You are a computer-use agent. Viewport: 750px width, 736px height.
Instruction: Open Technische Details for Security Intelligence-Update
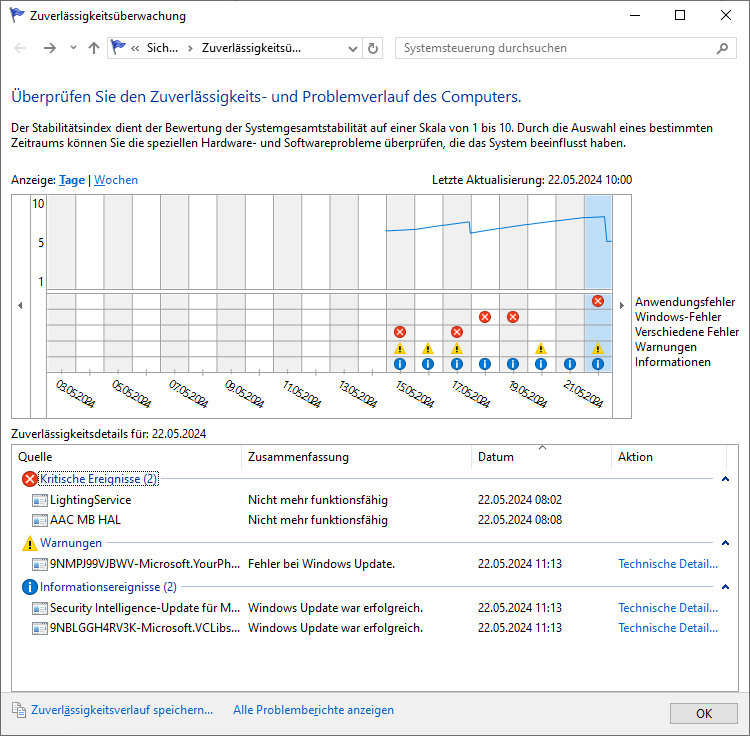pos(668,608)
